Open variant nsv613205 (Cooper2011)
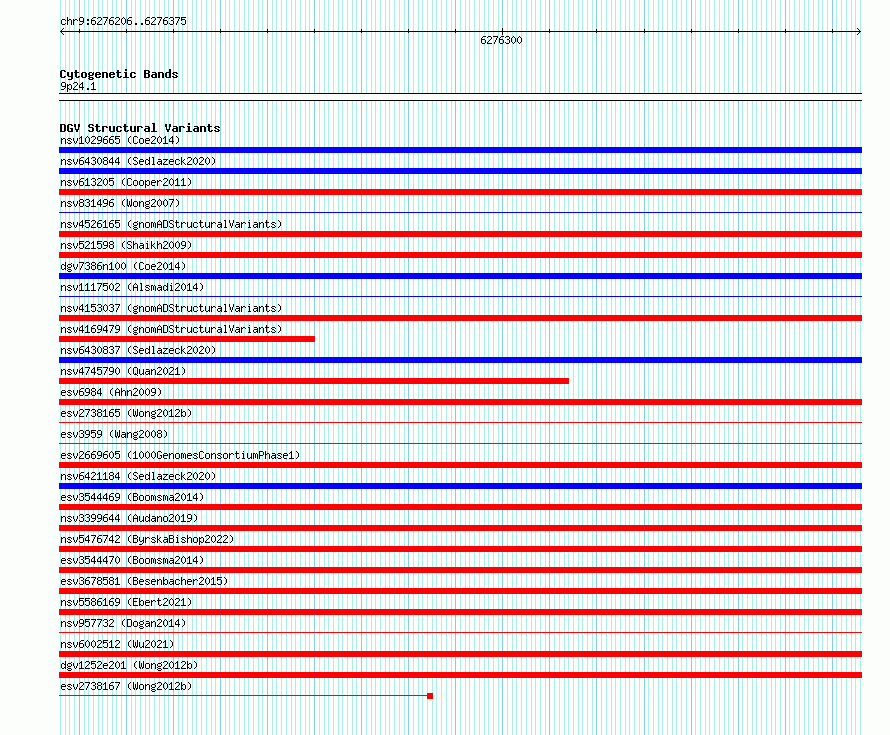Image resolution: width=890 pixels, height=735 pixels. [x=126, y=182]
